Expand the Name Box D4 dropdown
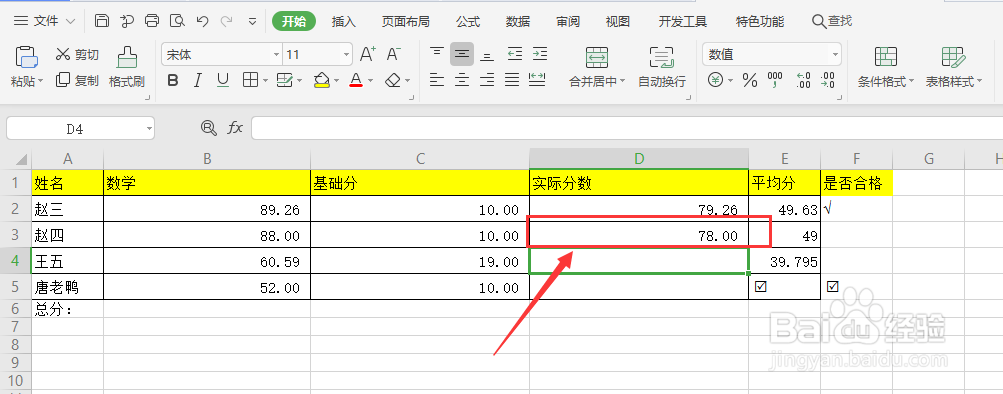1003x394 pixels. [x=149, y=129]
